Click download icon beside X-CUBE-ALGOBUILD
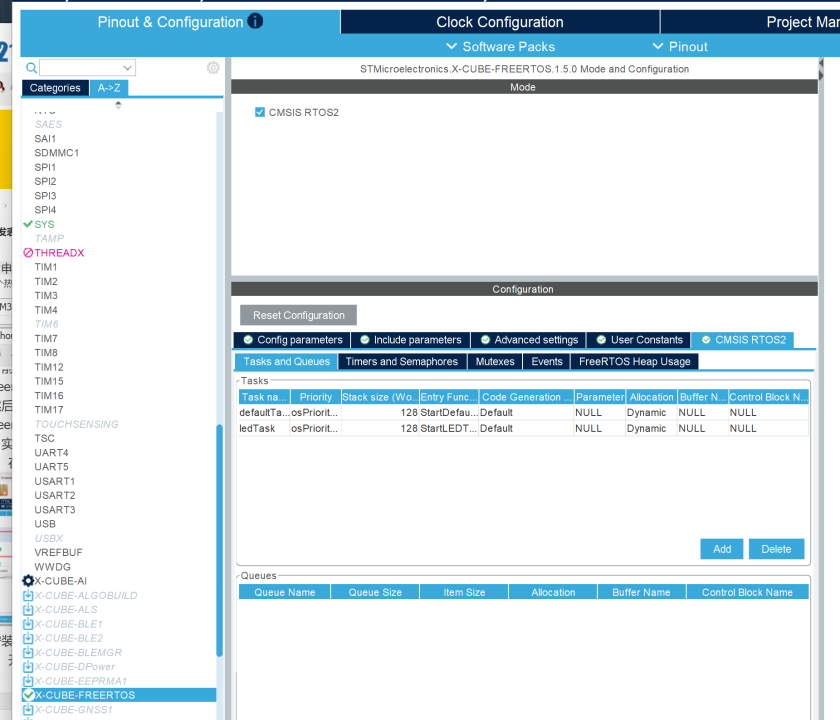This screenshot has height=720, width=840. (x=28, y=595)
